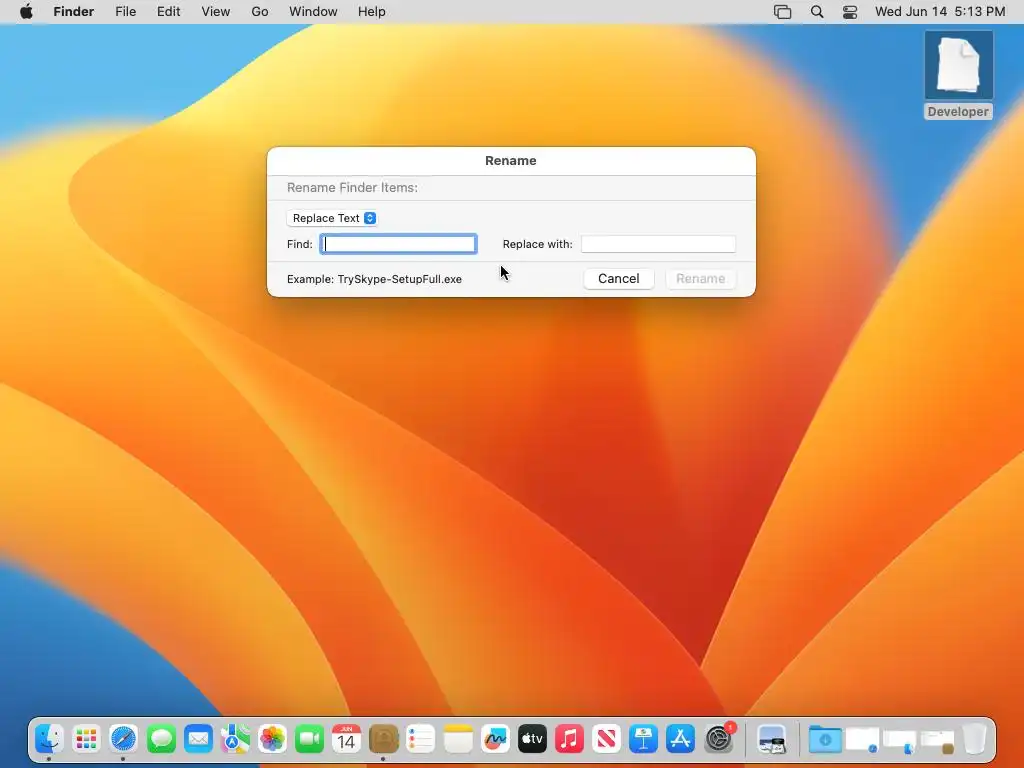Open the yellow Notes app in Dock
Viewport: 1024px width, 768px height.
(458, 739)
